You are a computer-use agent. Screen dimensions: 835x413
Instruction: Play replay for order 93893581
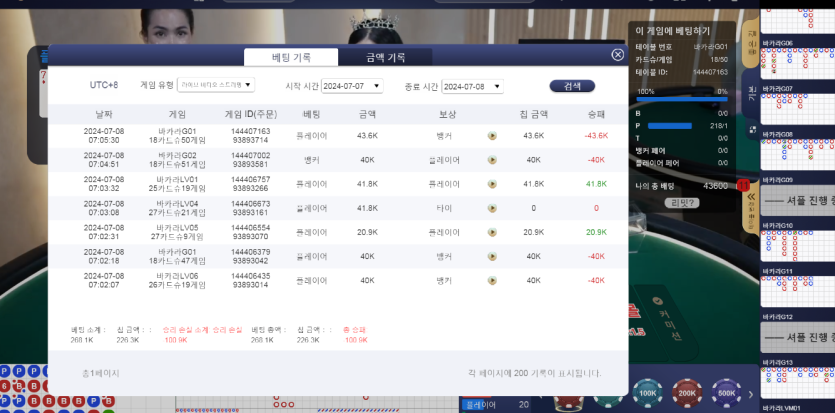pos(492,160)
